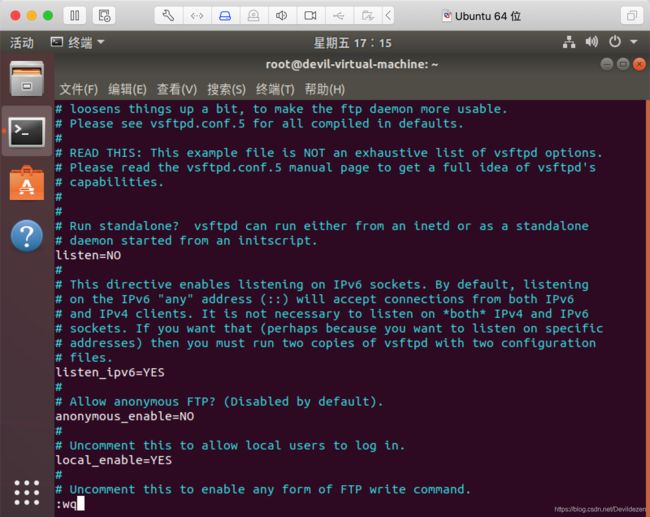
Task: Click the user account device toolbar icon
Action: pyautogui.click(x=253, y=16)
